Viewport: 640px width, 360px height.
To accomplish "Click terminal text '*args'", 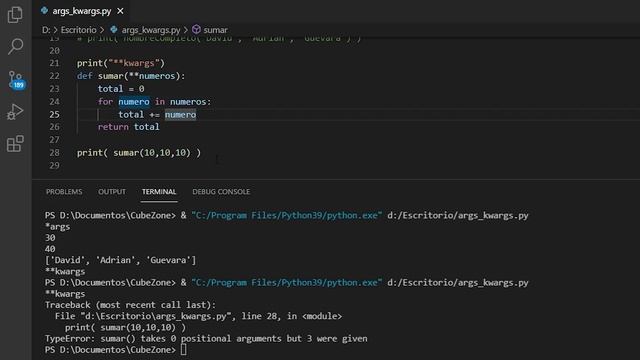I will tap(58, 227).
